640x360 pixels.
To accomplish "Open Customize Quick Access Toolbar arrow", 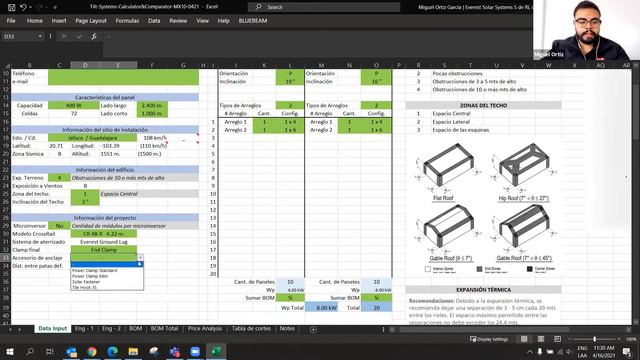I will (55, 7).
